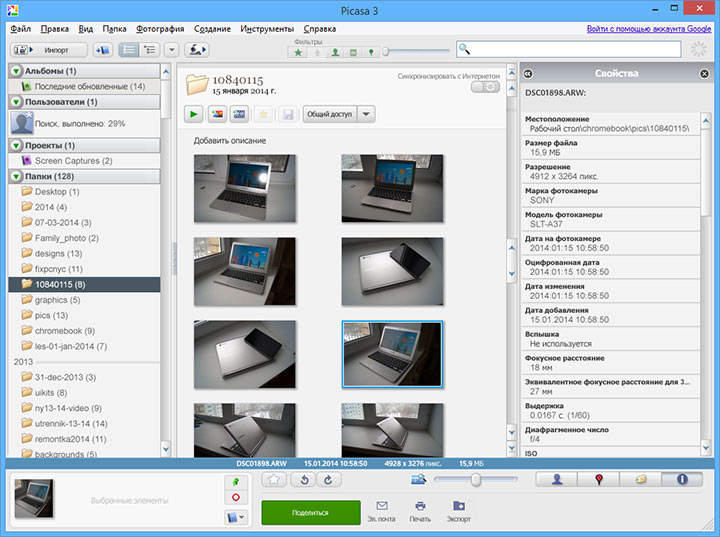Click the green Поделиться button
720x537 pixels.
pyautogui.click(x=311, y=513)
